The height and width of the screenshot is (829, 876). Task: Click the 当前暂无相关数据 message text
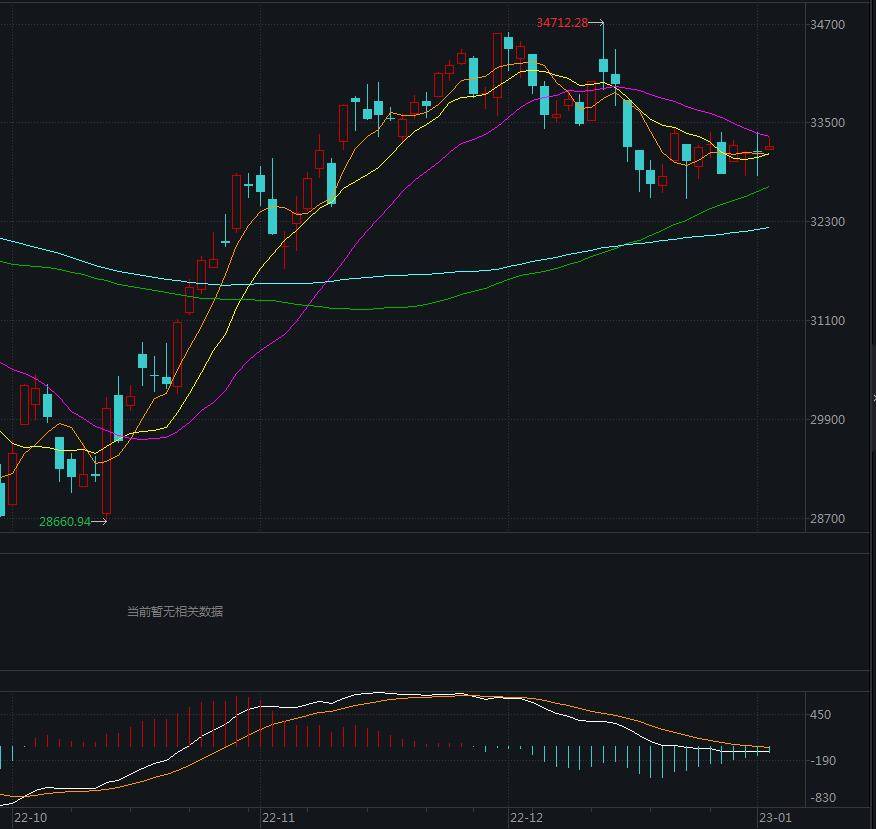pyautogui.click(x=175, y=612)
